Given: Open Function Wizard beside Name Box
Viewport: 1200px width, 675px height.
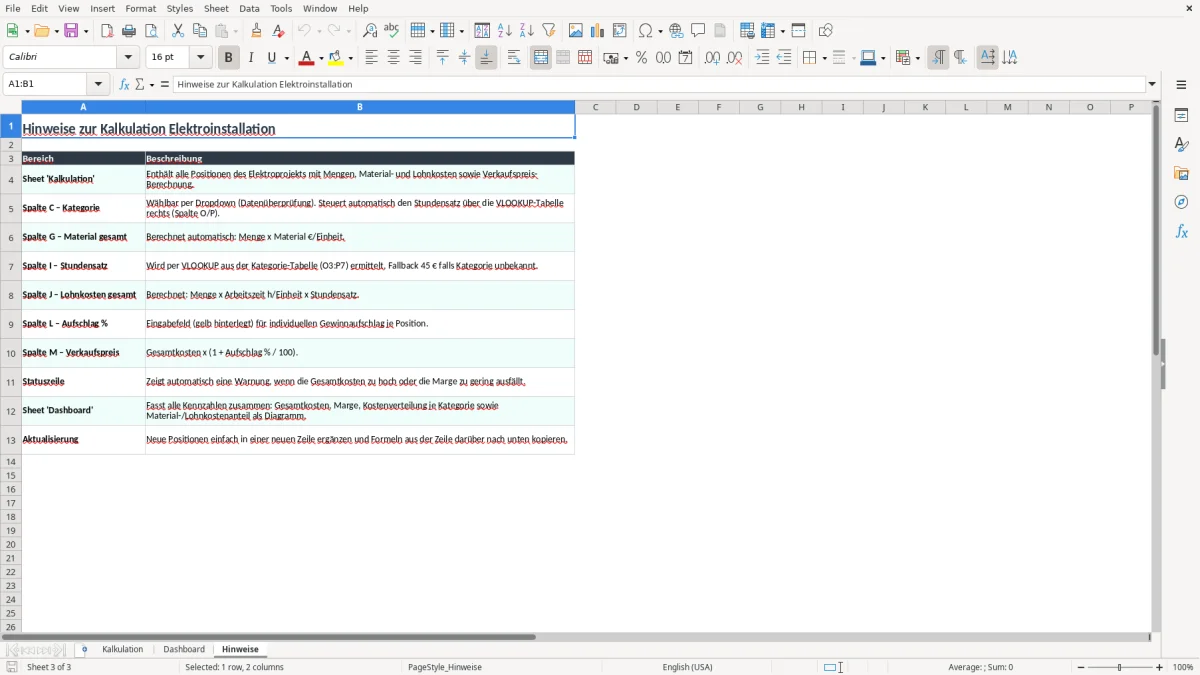Looking at the screenshot, I should tap(125, 85).
